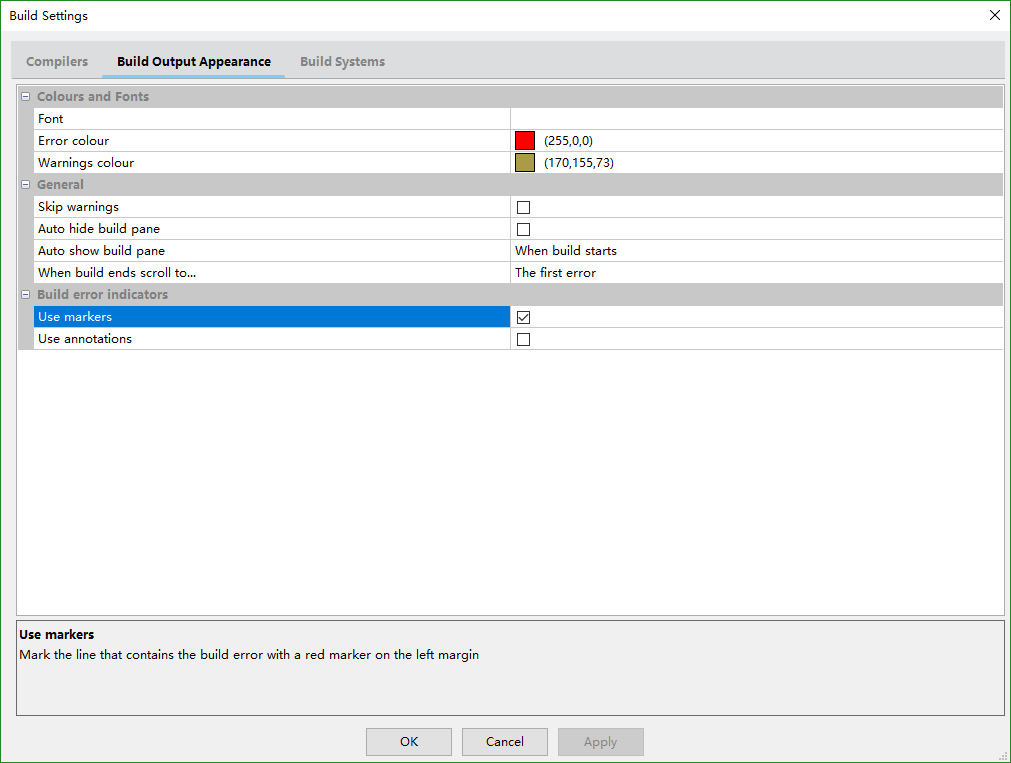Collapse the Colours and Fonts section
Screen dimensions: 1011x763
point(26,96)
